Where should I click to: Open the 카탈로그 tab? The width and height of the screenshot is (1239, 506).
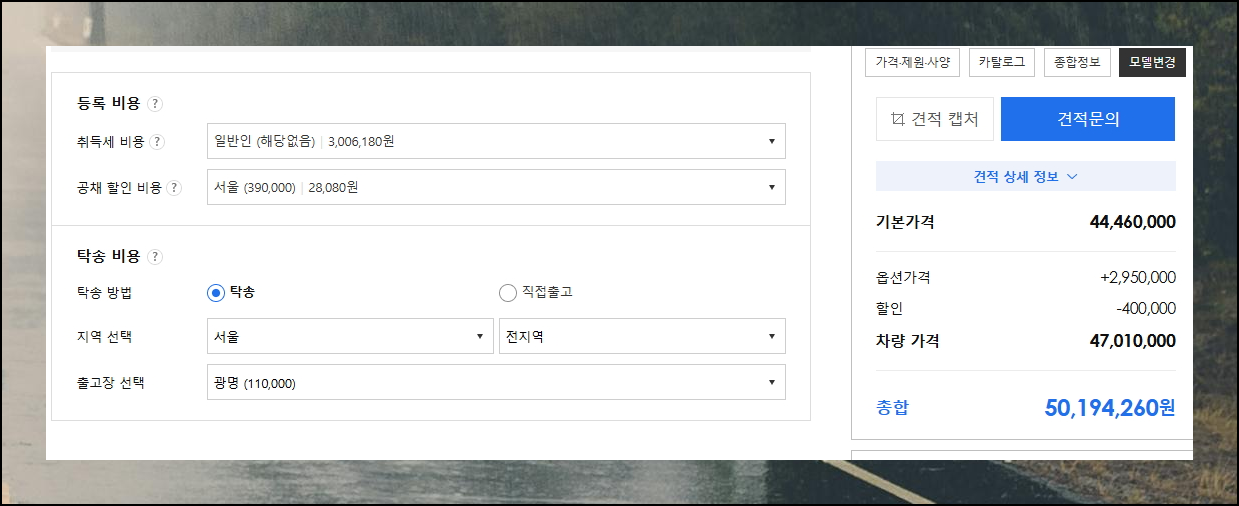[1001, 62]
